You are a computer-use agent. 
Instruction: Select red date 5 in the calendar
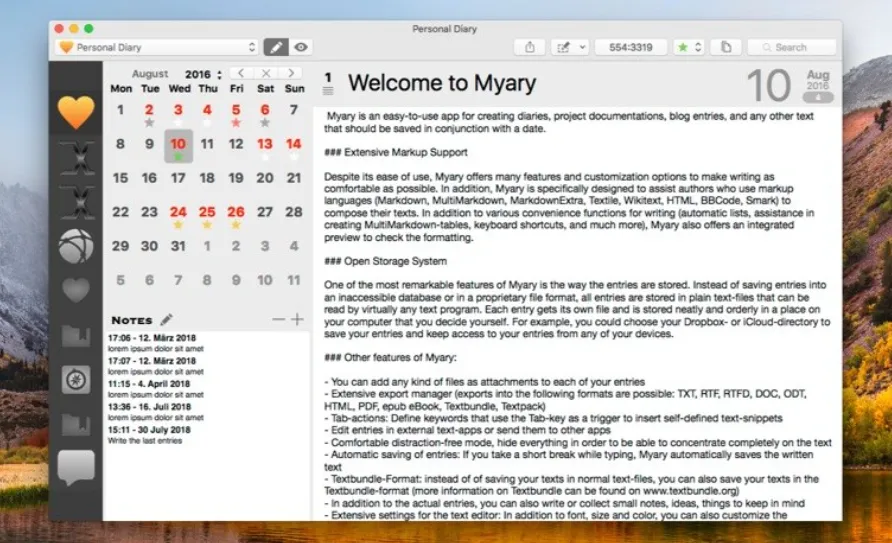click(x=236, y=110)
